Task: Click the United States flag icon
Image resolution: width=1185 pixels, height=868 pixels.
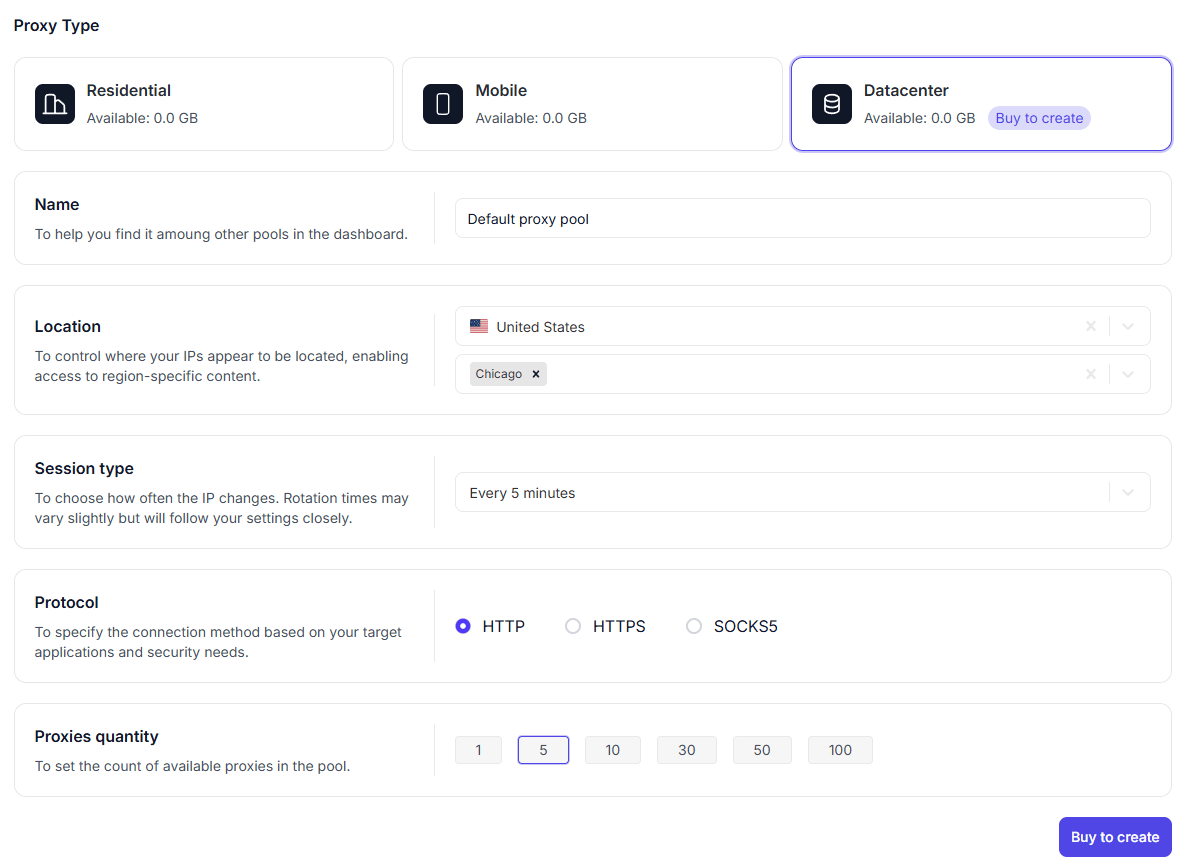Action: pos(478,326)
